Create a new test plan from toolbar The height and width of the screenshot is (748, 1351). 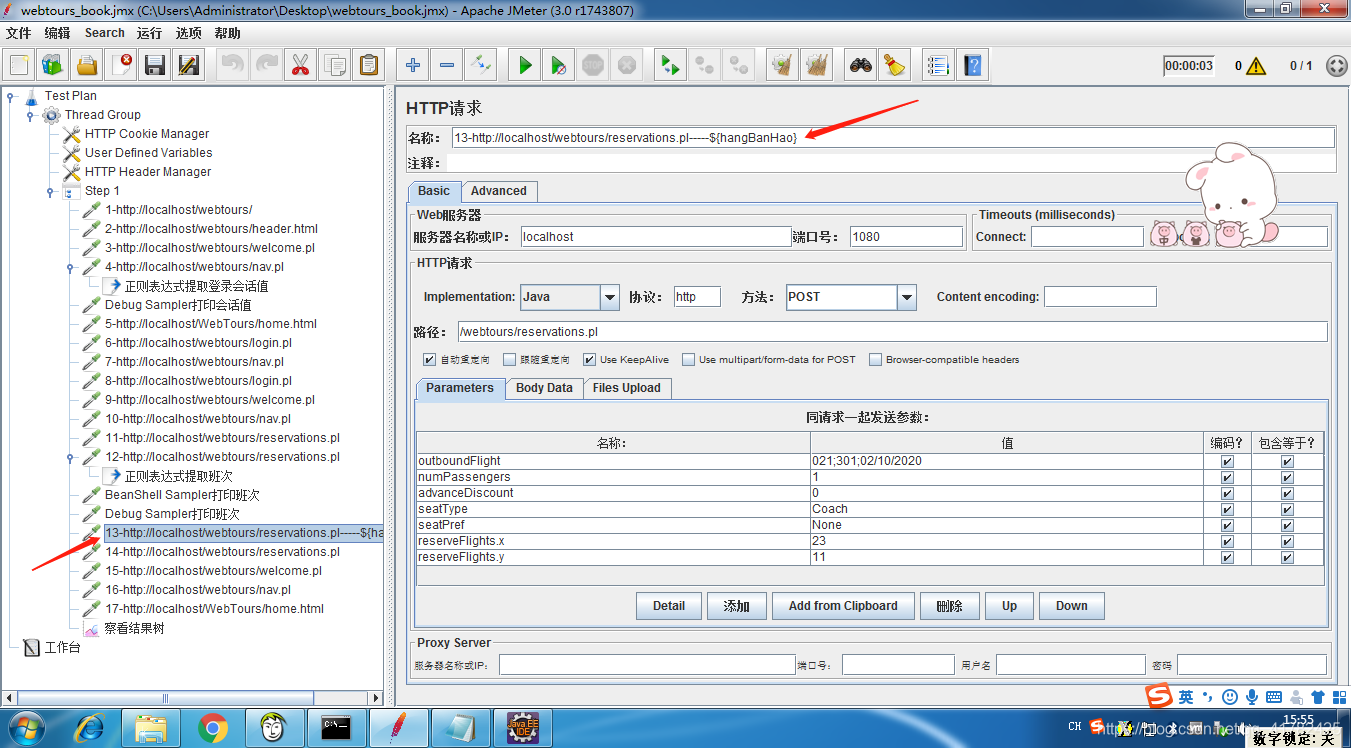coord(19,65)
